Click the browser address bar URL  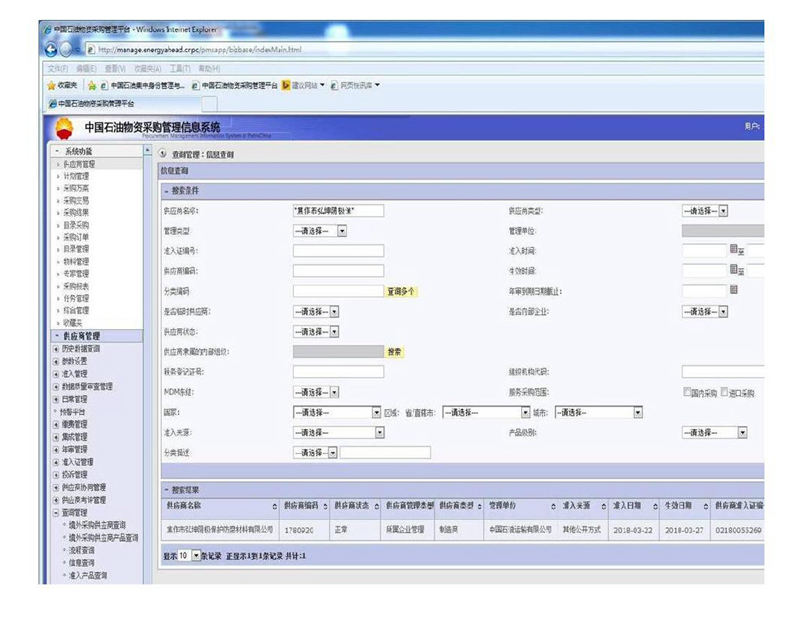point(200,50)
